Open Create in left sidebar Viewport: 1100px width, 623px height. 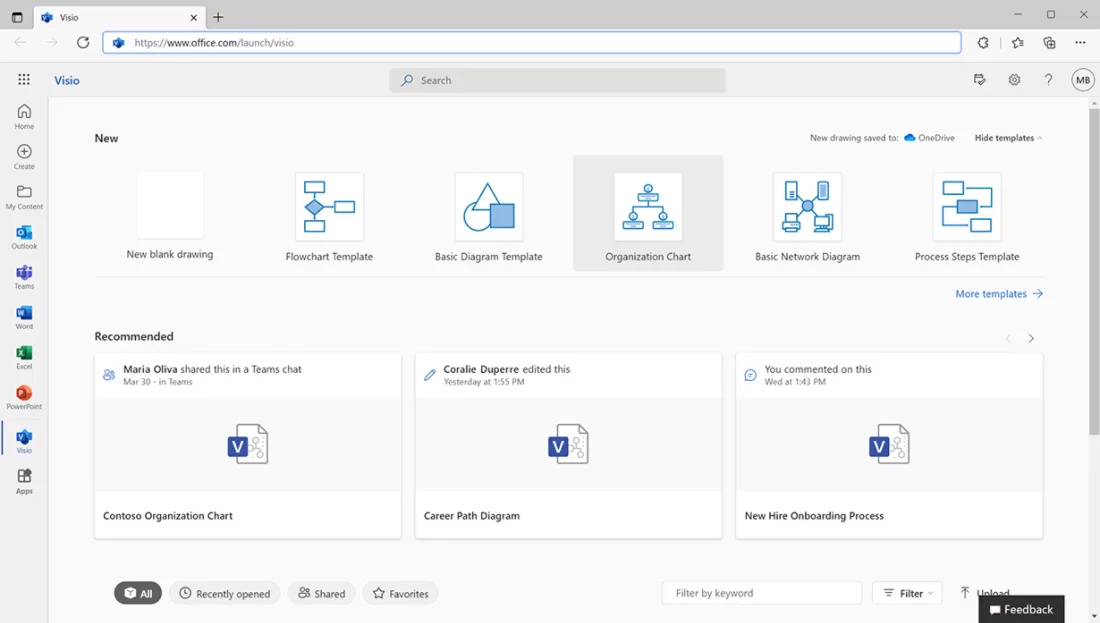24,156
